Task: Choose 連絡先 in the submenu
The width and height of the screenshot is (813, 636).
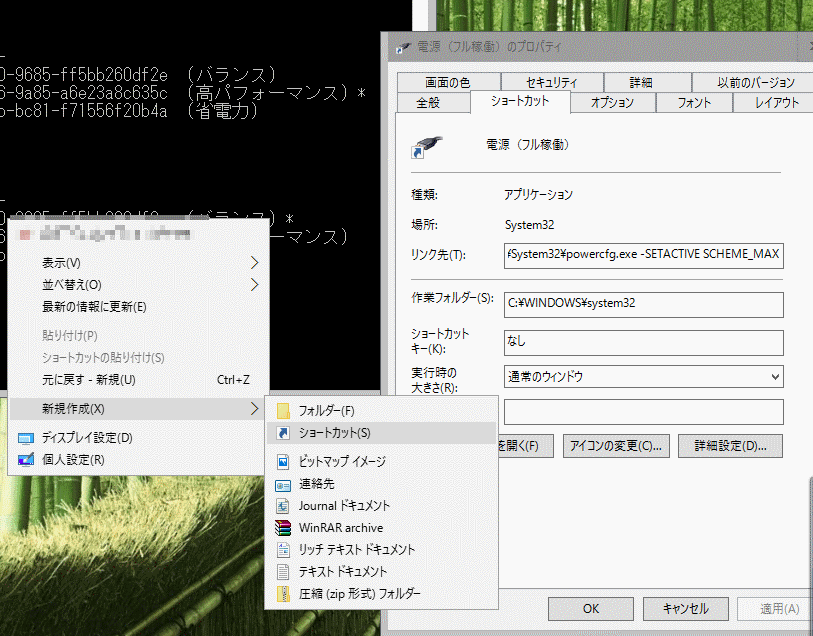Action: click(x=381, y=484)
